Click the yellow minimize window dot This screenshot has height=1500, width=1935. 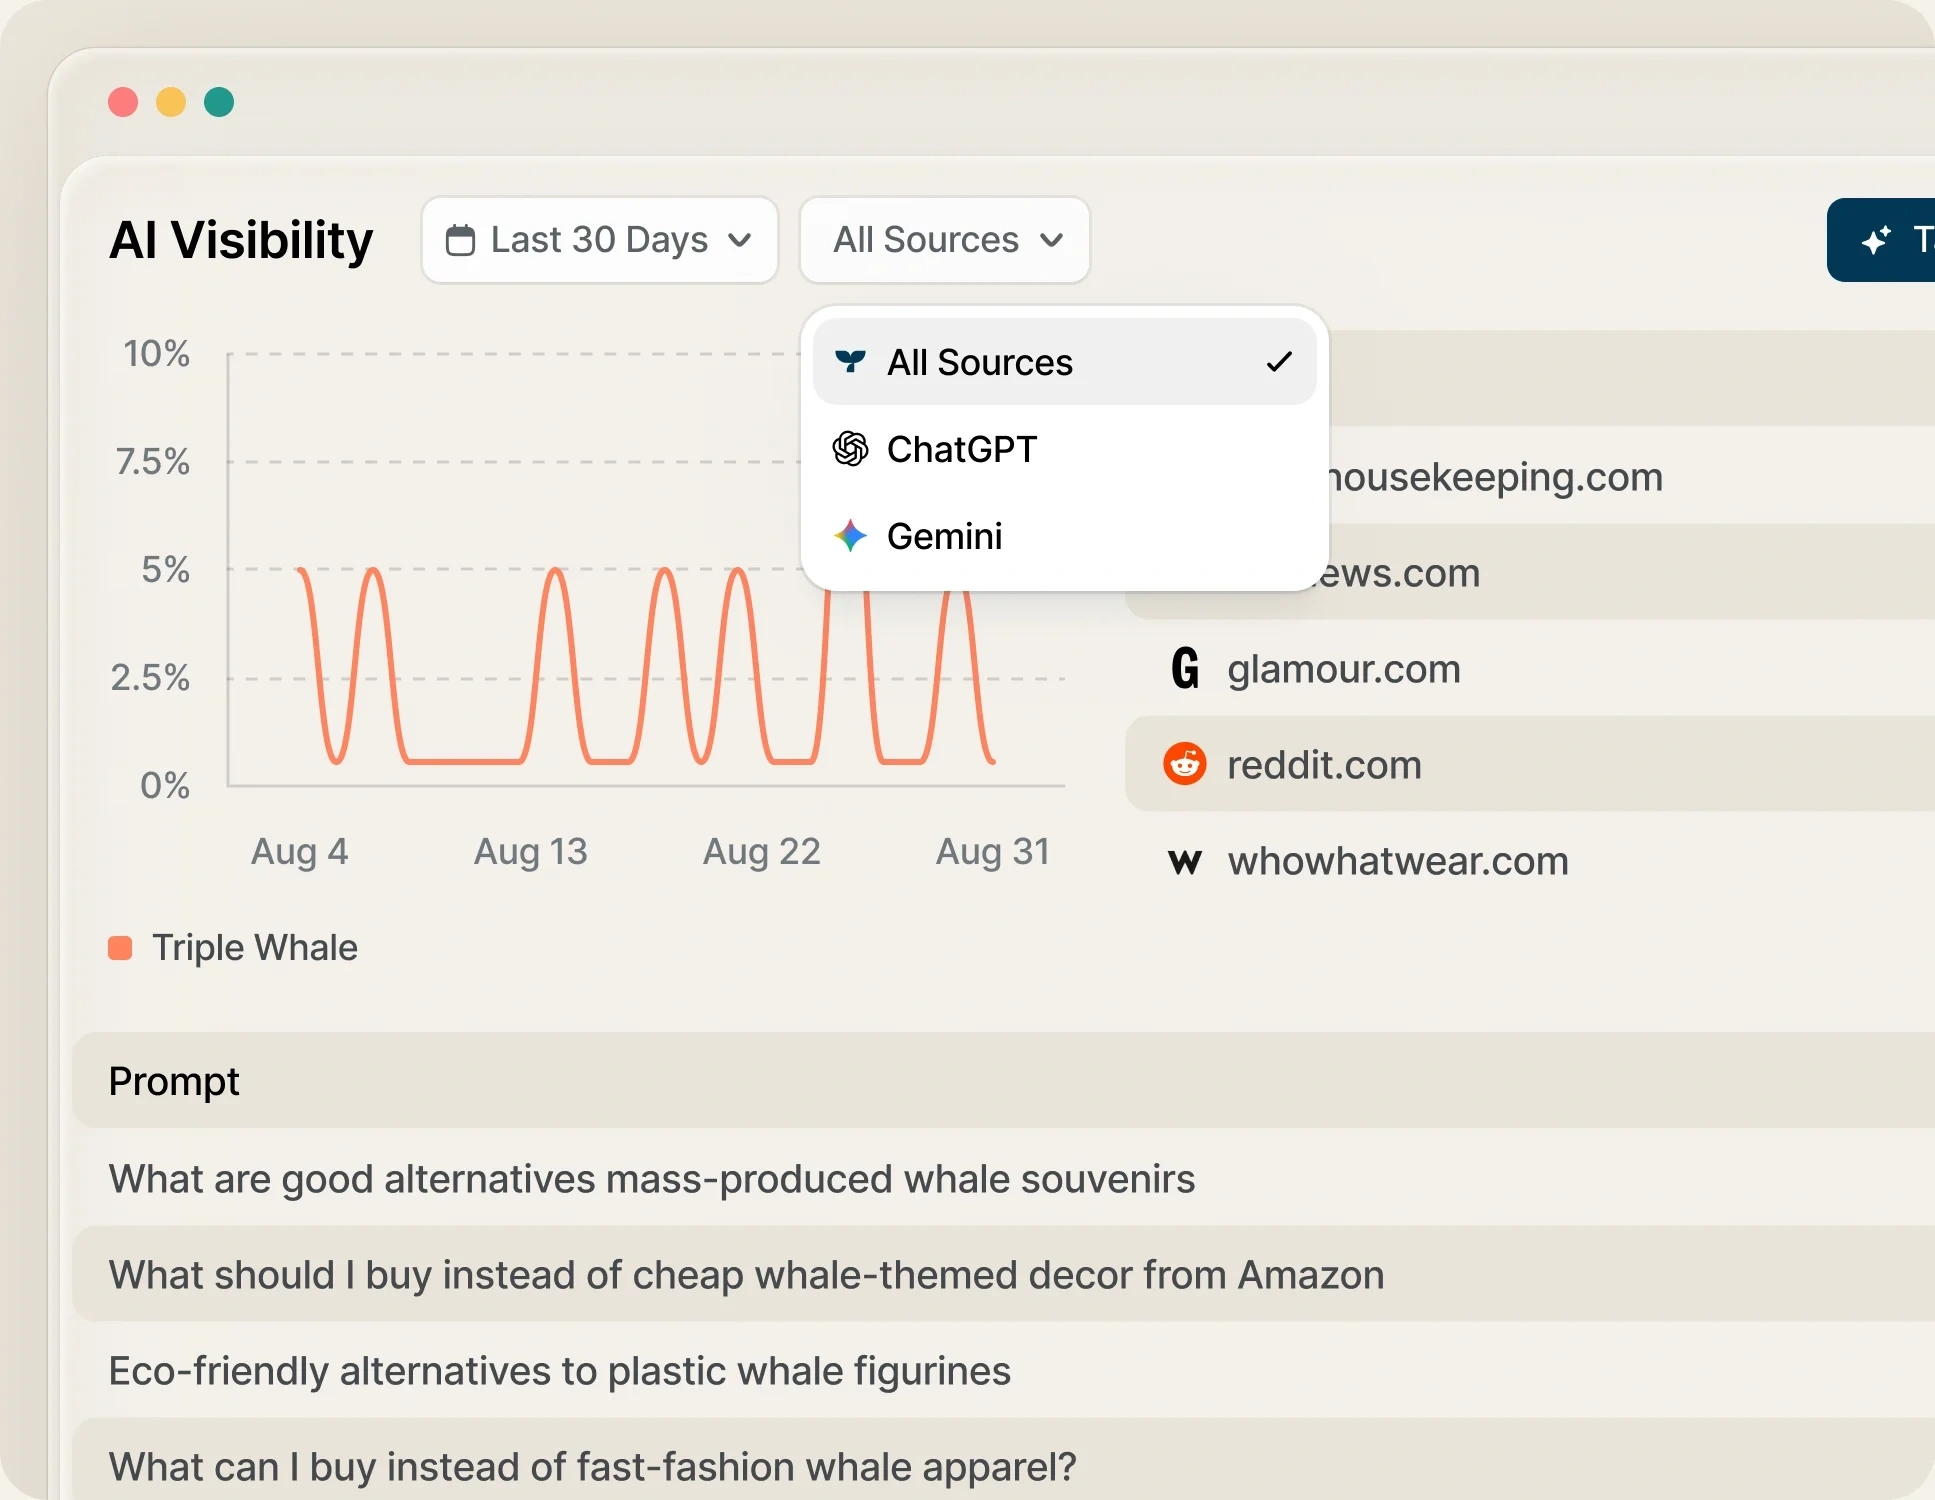click(171, 102)
